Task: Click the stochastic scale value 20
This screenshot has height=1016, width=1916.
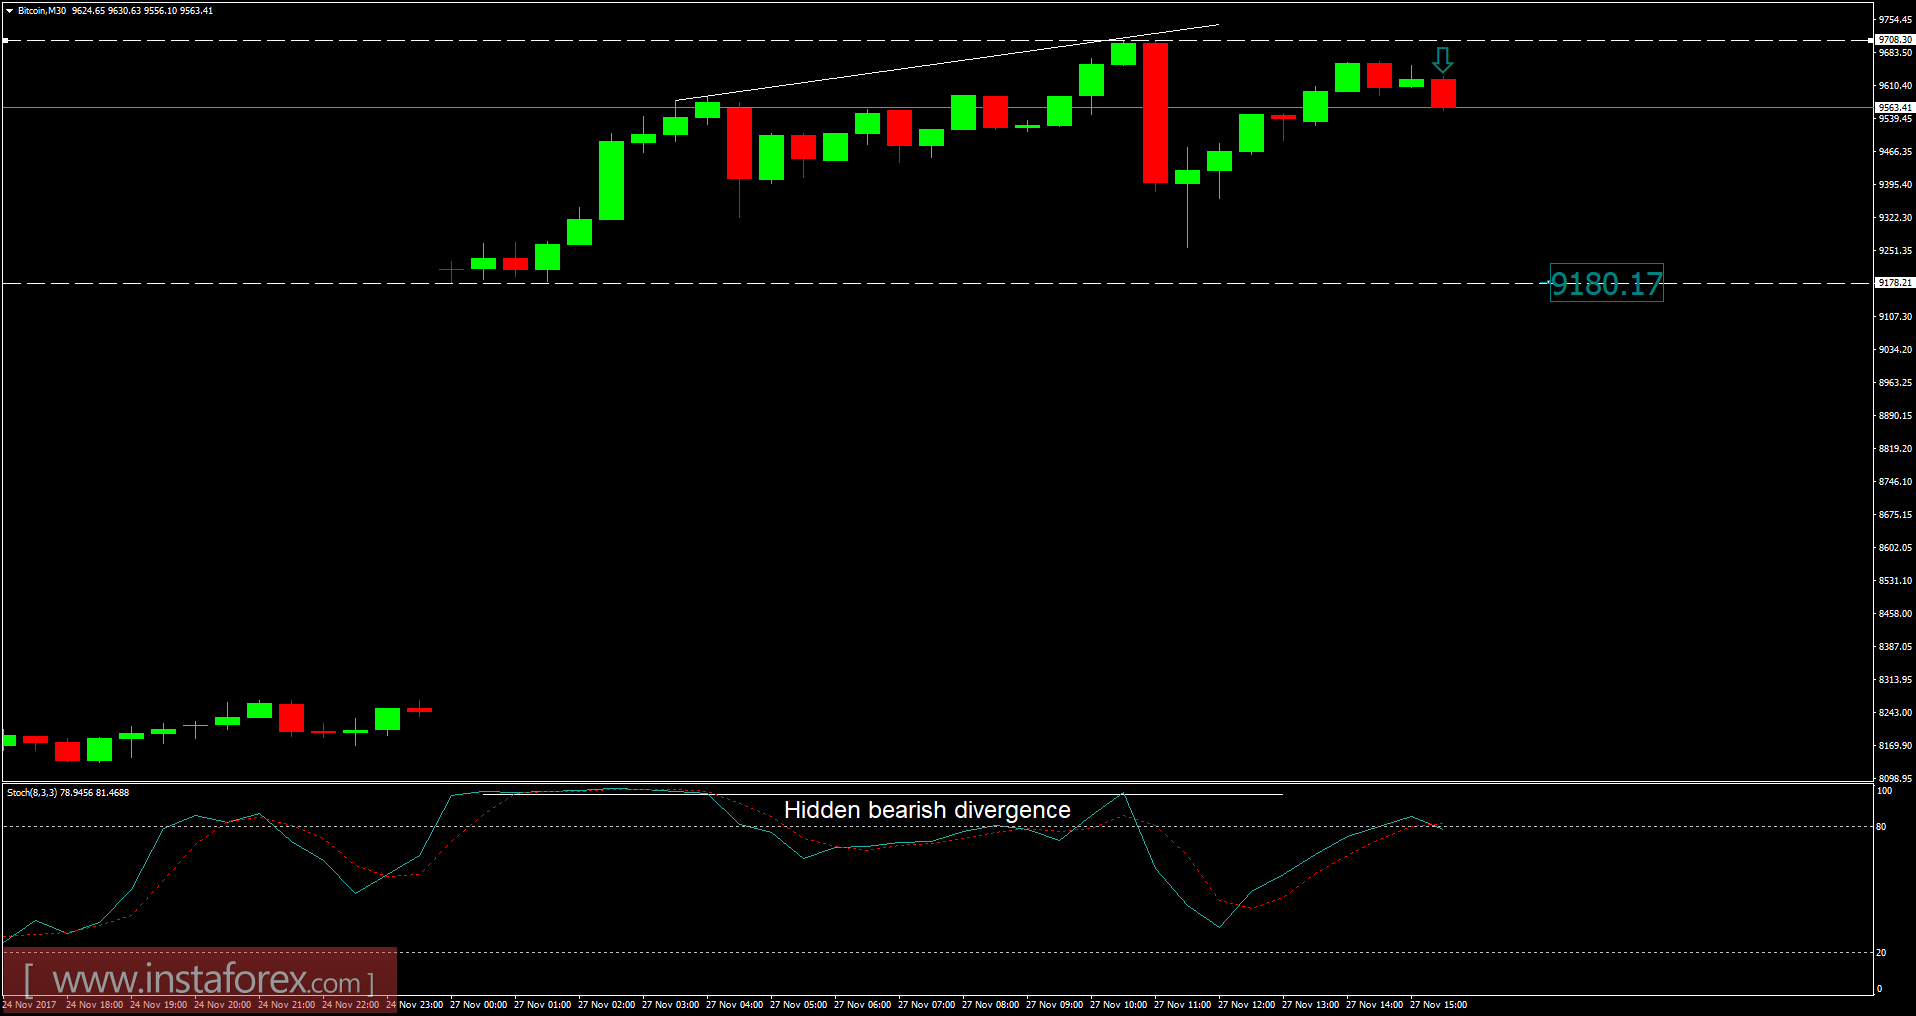Action: pos(1881,953)
